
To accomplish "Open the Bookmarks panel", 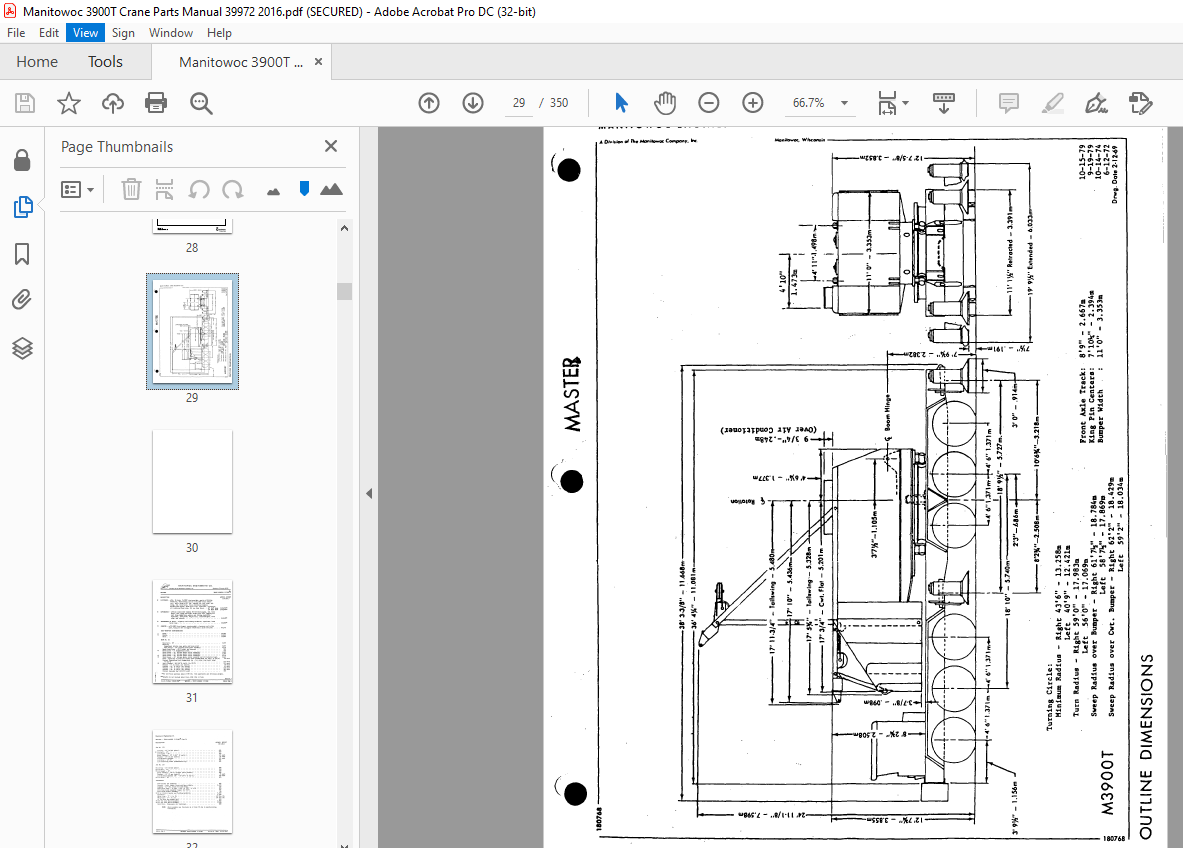I will [x=22, y=254].
